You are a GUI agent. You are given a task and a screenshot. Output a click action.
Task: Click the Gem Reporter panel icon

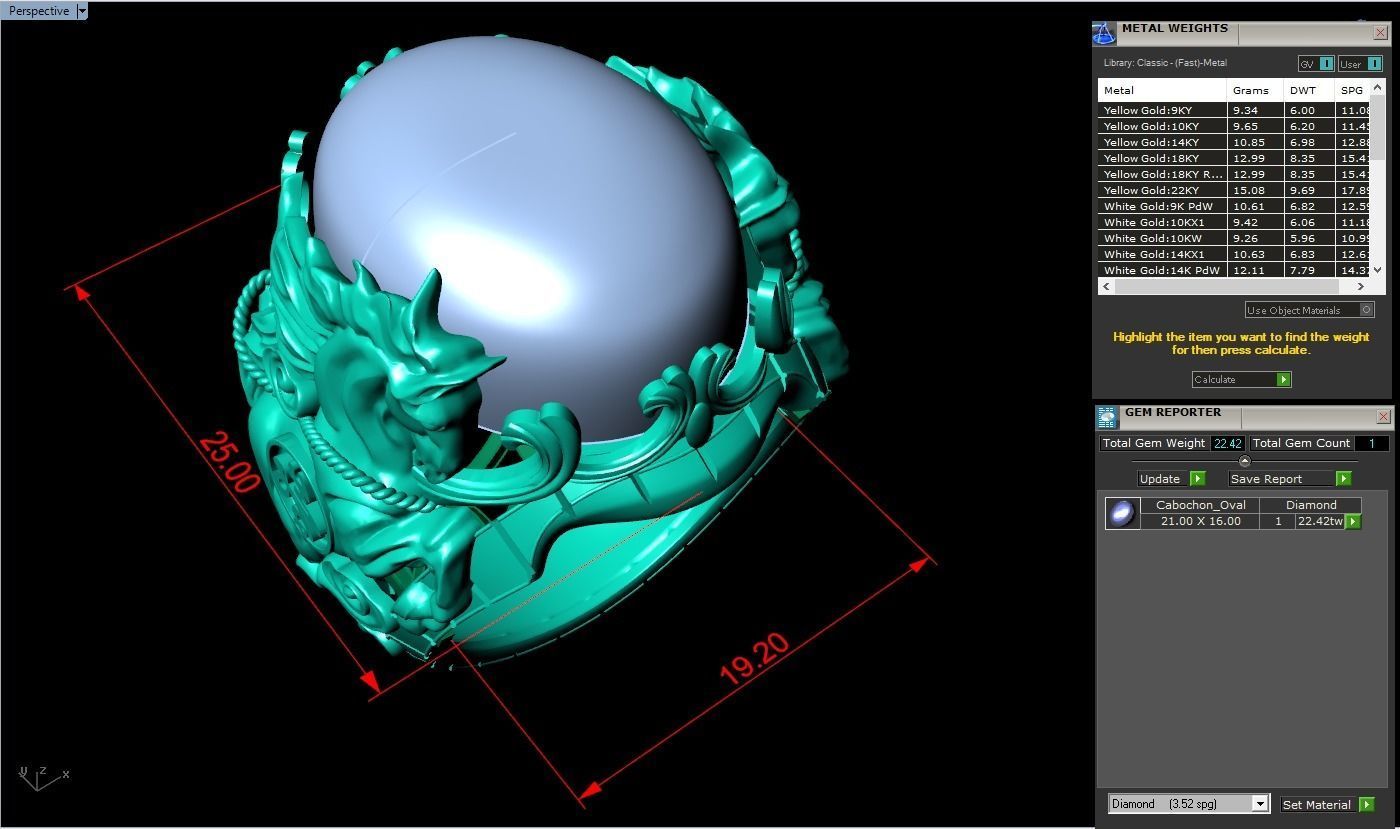(x=1107, y=417)
